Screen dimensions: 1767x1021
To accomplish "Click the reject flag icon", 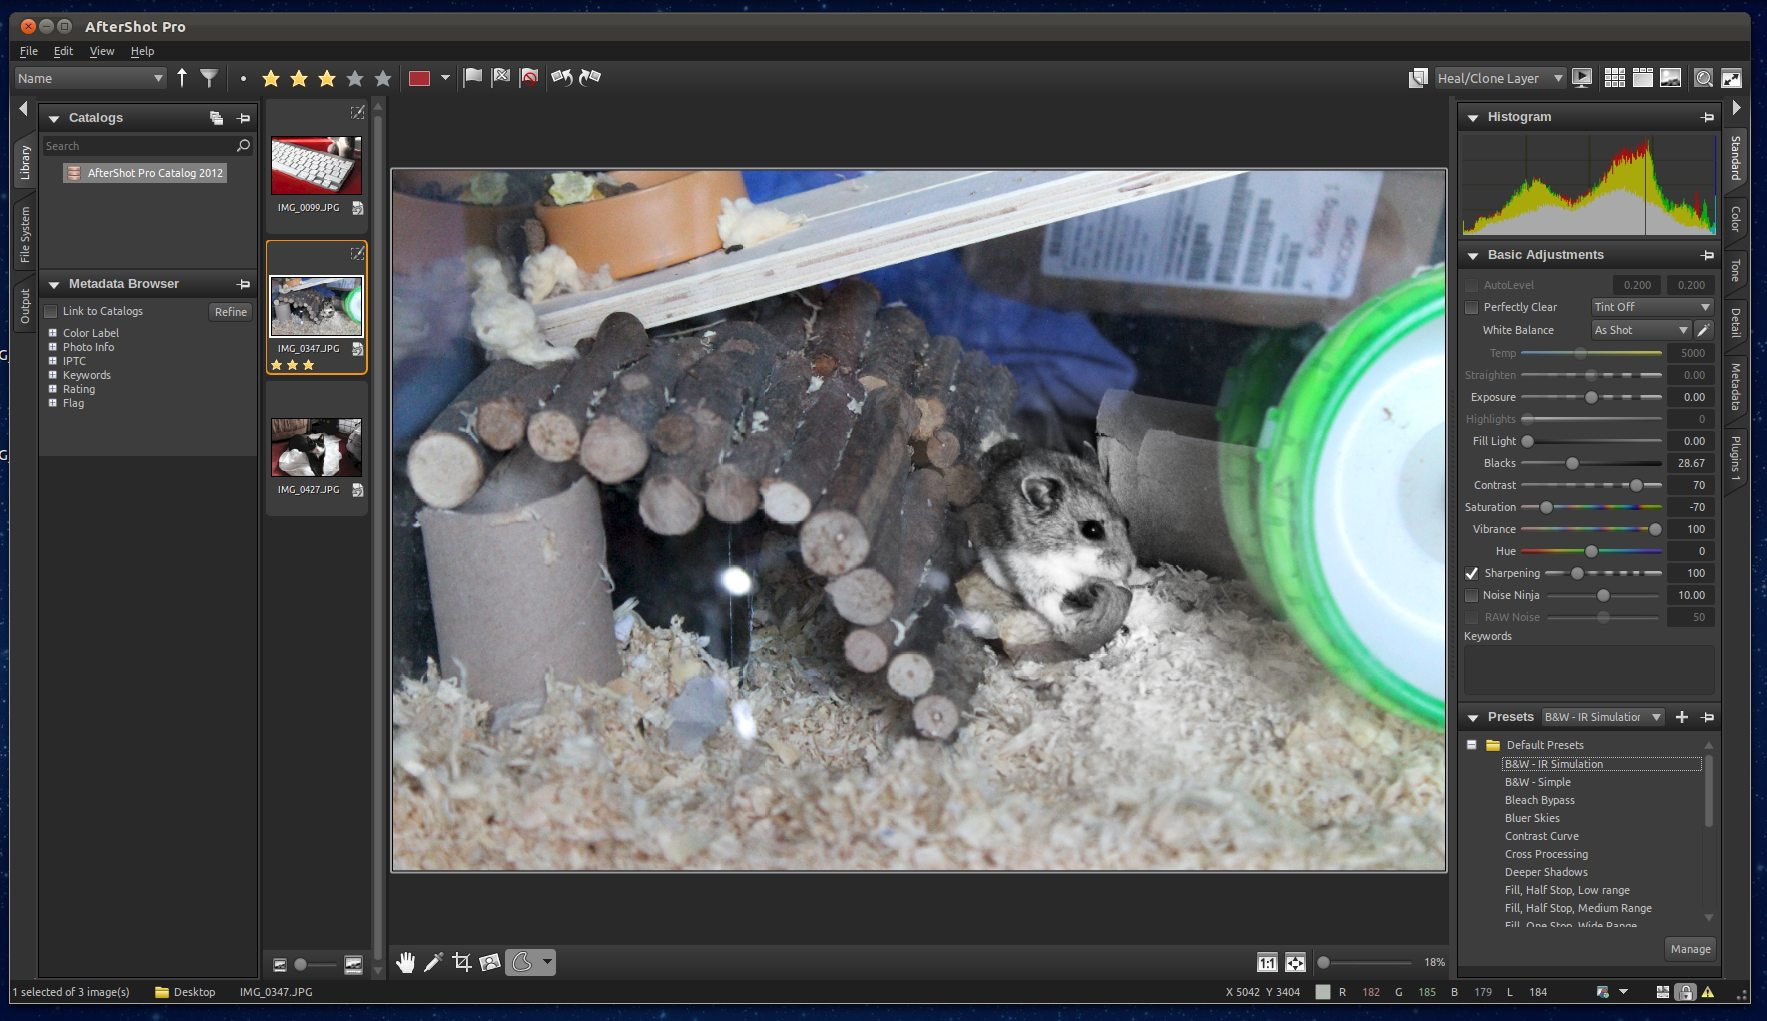I will coord(501,78).
